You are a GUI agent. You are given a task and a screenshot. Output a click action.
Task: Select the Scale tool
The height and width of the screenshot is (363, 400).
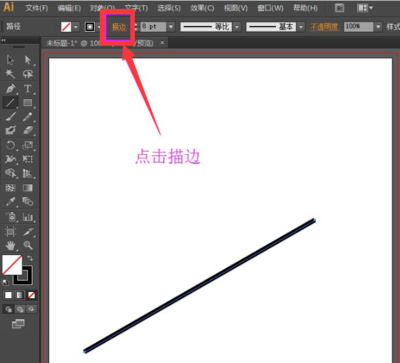click(28, 145)
